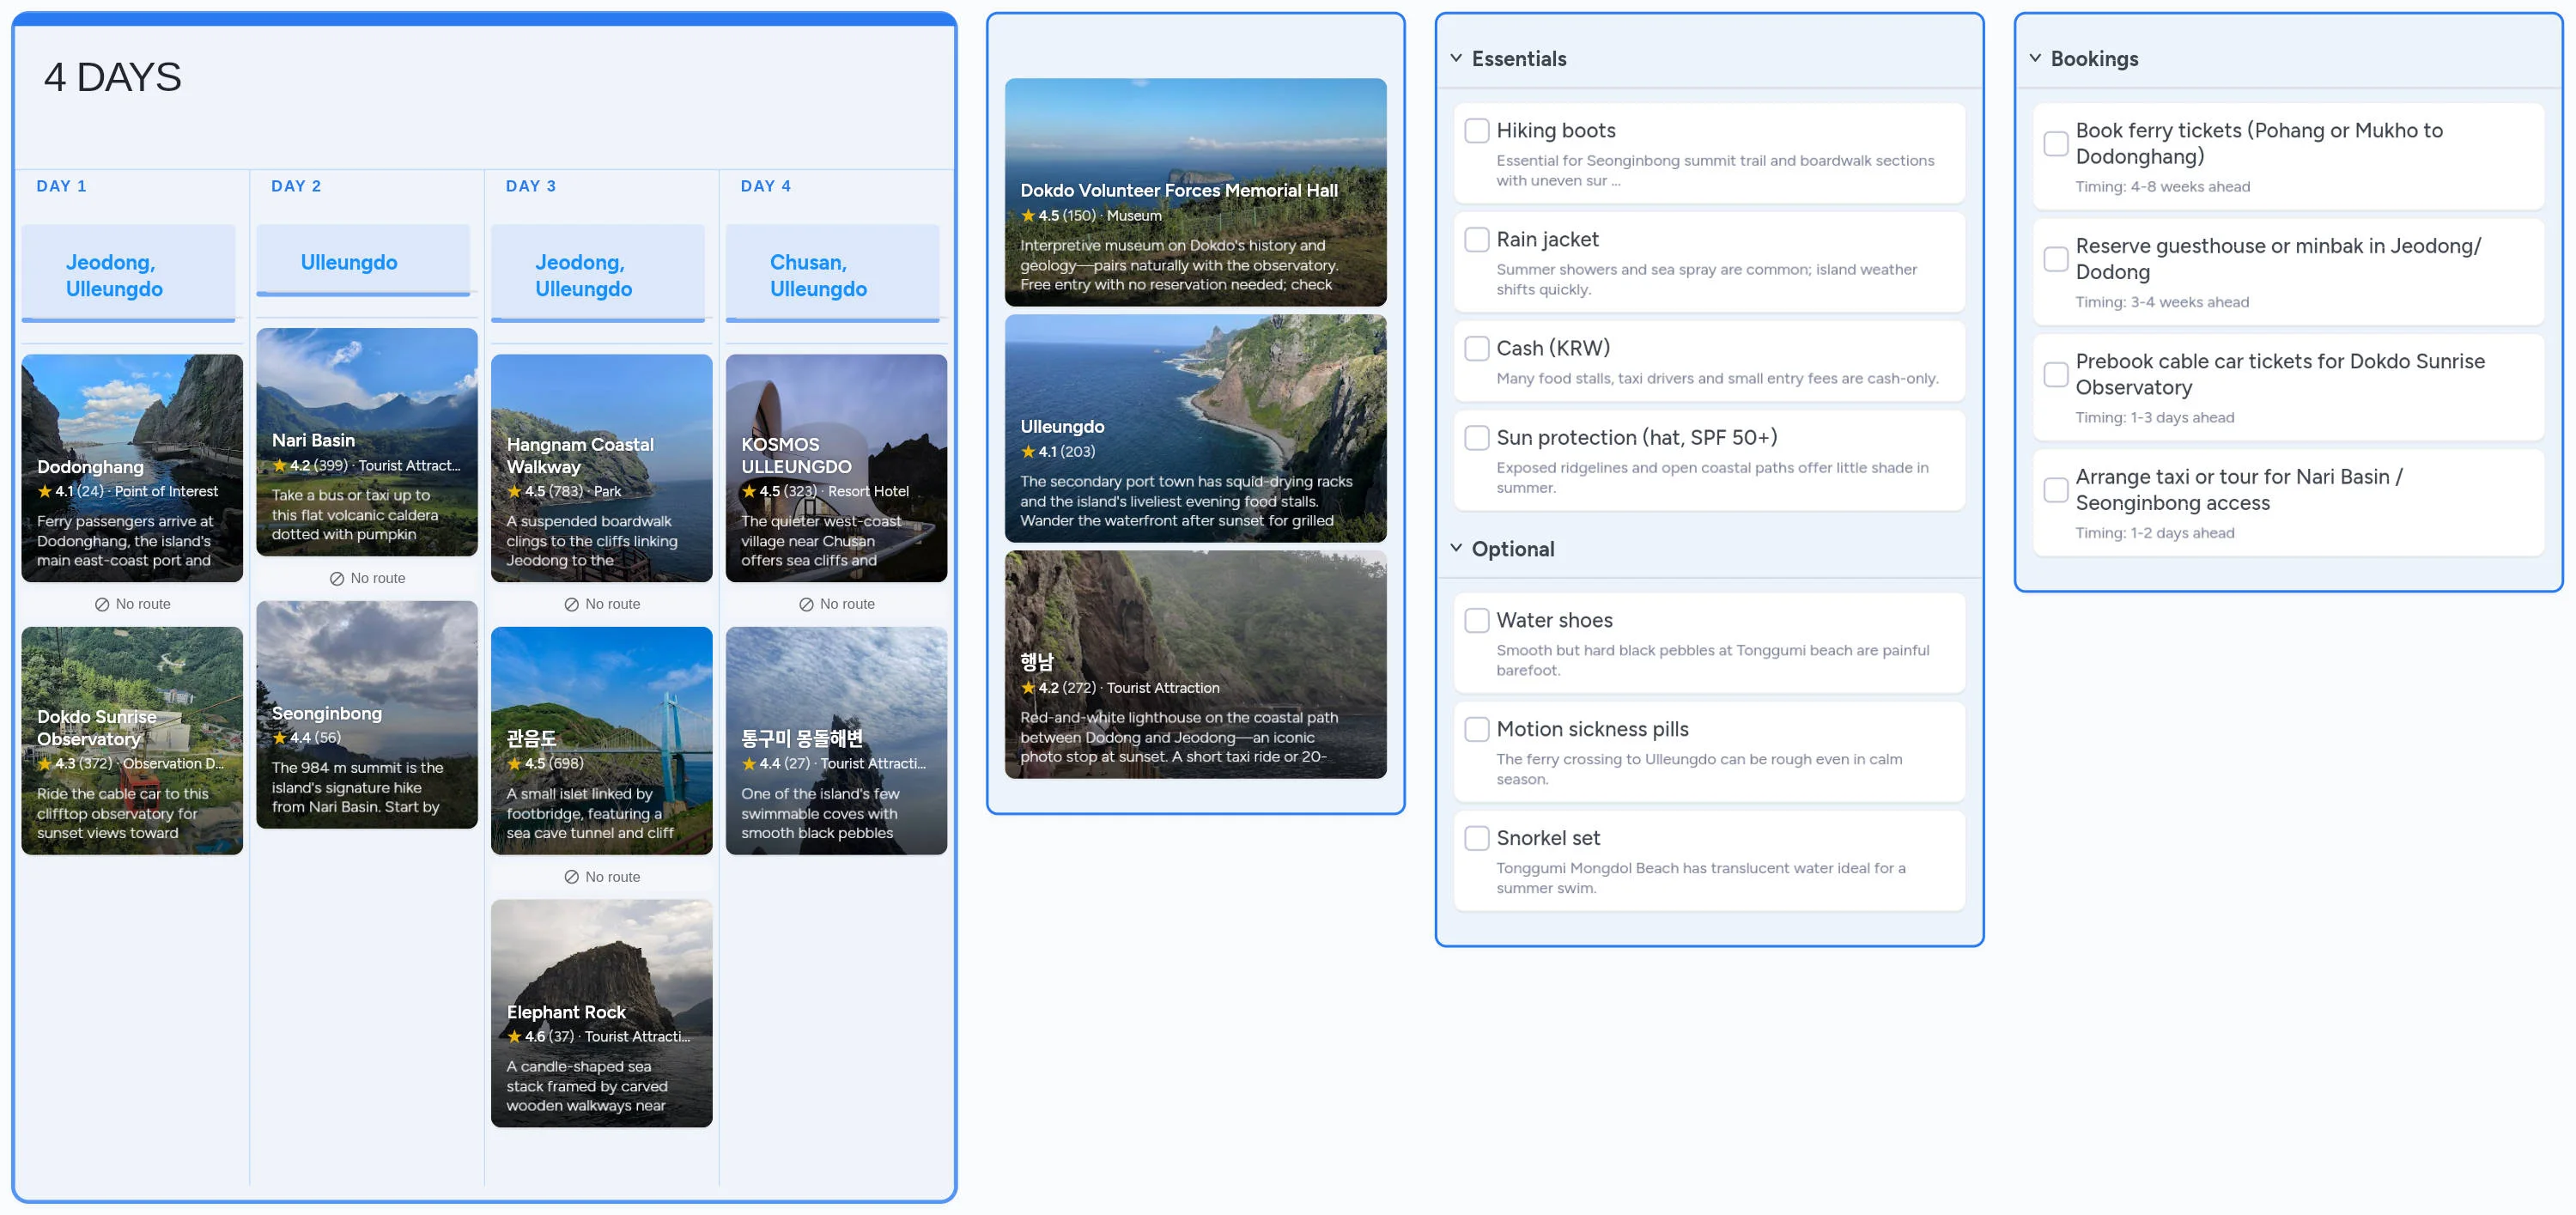Open the Elephant Rock place card

click(602, 1015)
